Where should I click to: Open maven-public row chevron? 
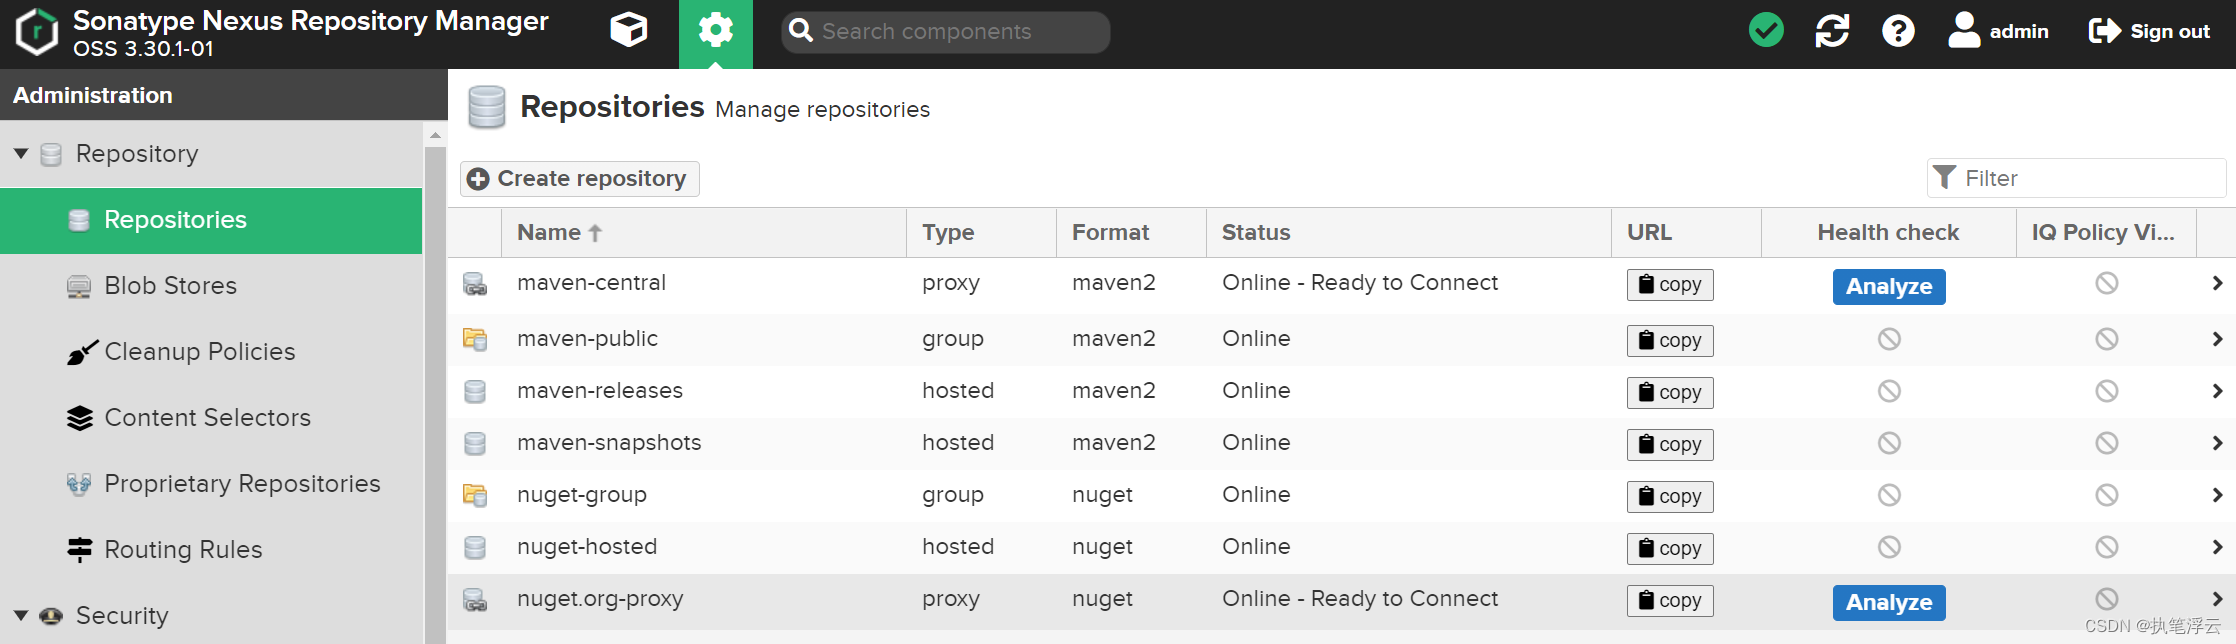click(2217, 340)
